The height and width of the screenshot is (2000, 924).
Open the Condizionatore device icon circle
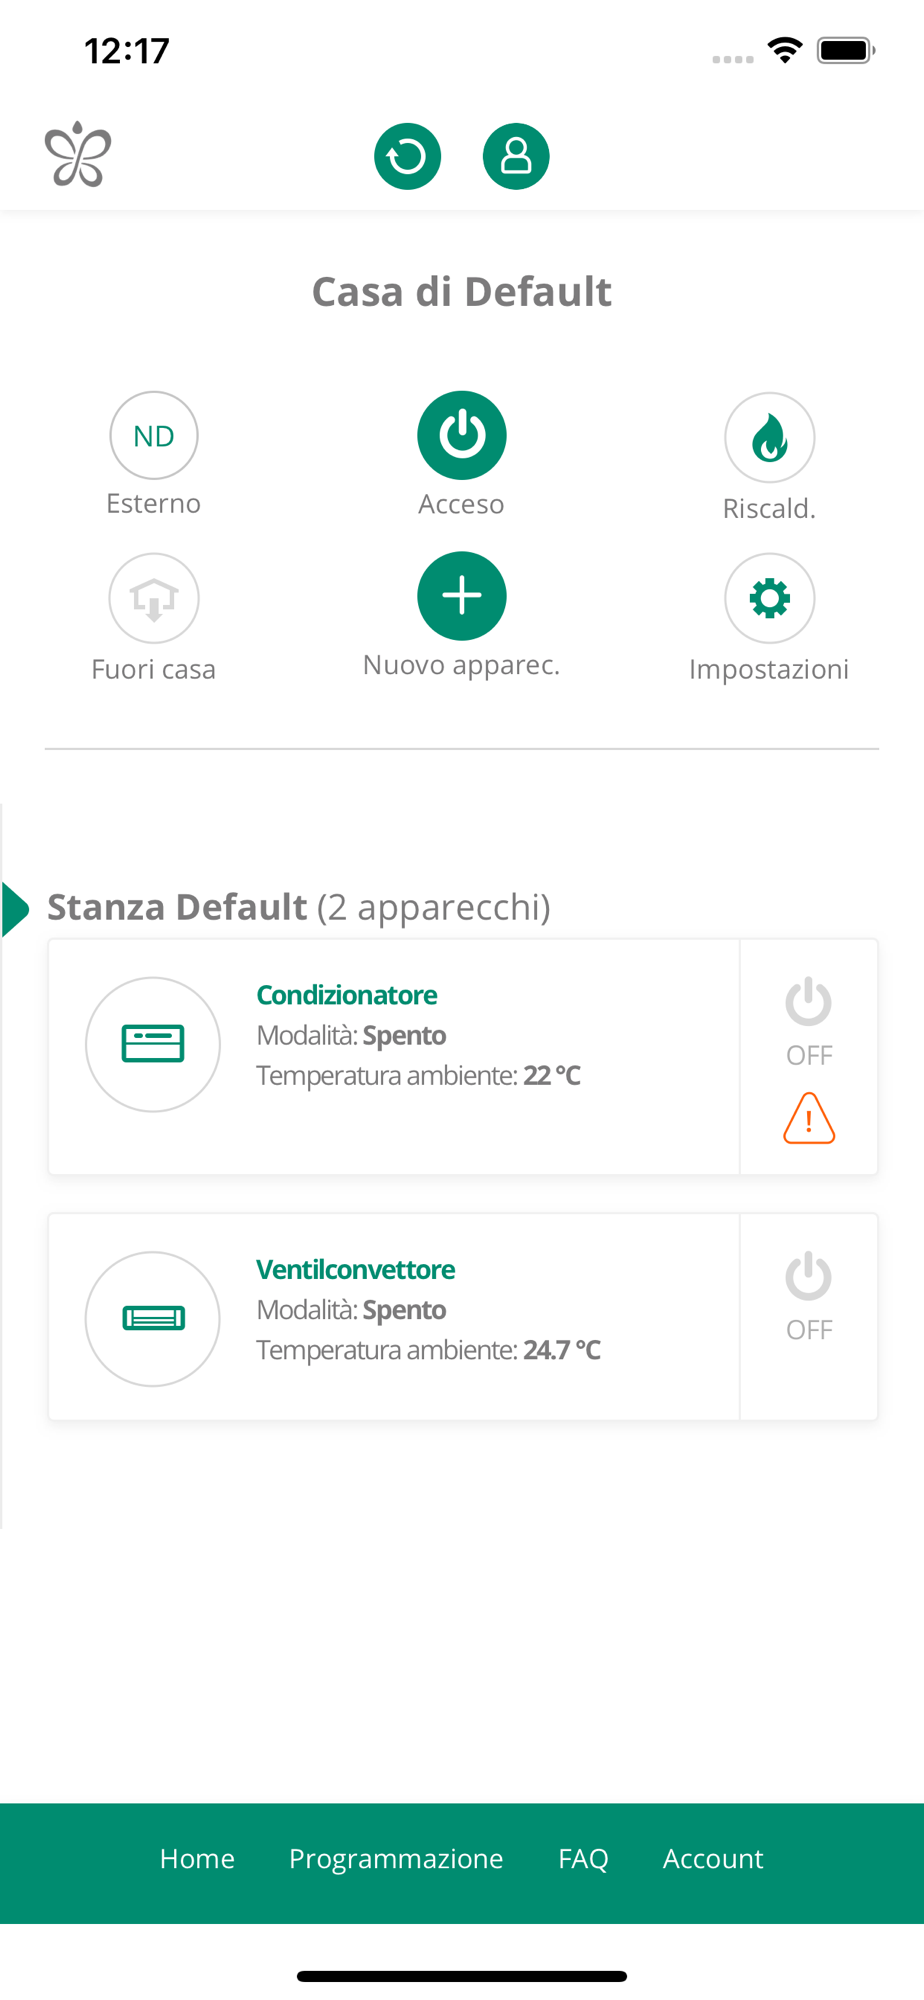pyautogui.click(x=153, y=1044)
